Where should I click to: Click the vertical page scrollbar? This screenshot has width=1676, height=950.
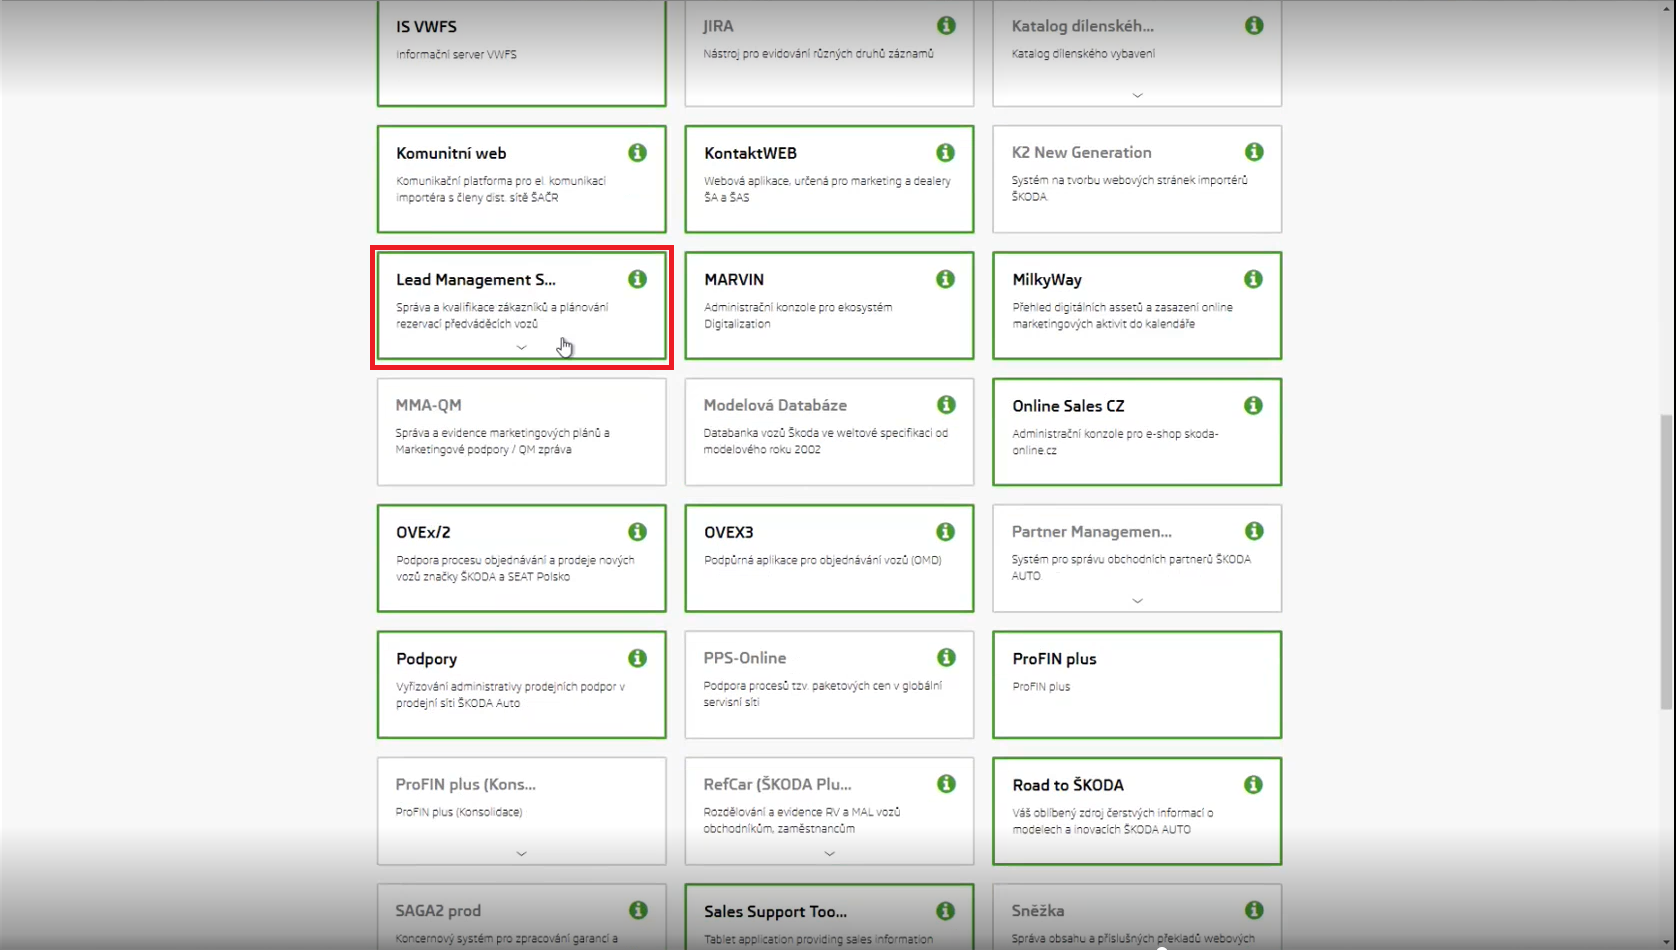point(1666,560)
